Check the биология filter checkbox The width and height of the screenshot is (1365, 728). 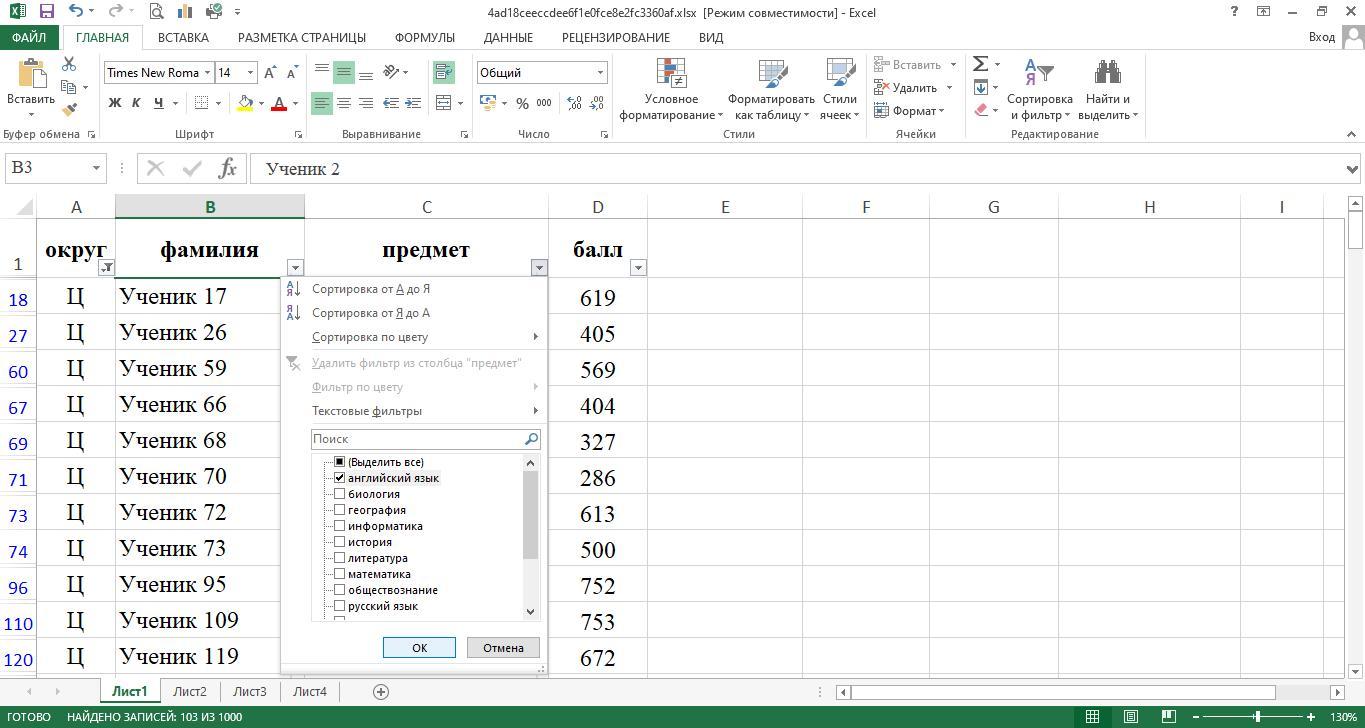tap(340, 494)
